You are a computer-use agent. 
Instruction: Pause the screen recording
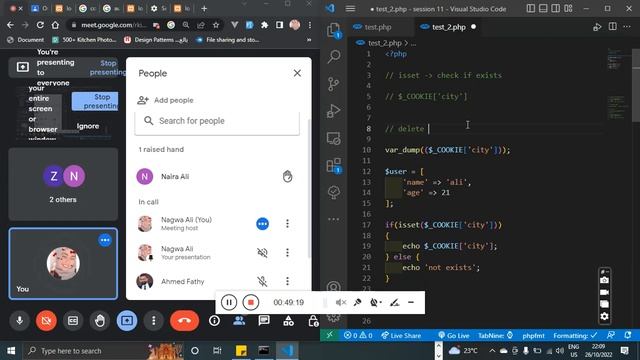tap(229, 302)
